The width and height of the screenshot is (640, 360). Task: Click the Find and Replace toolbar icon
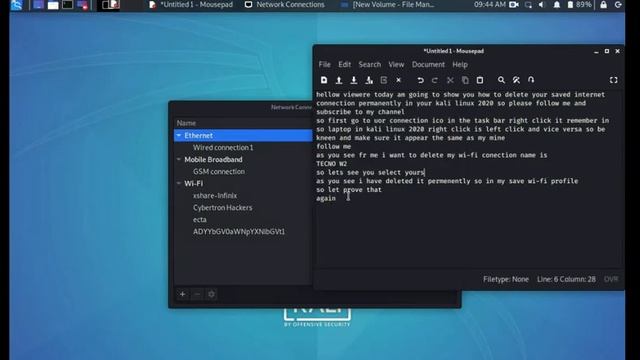(516, 80)
